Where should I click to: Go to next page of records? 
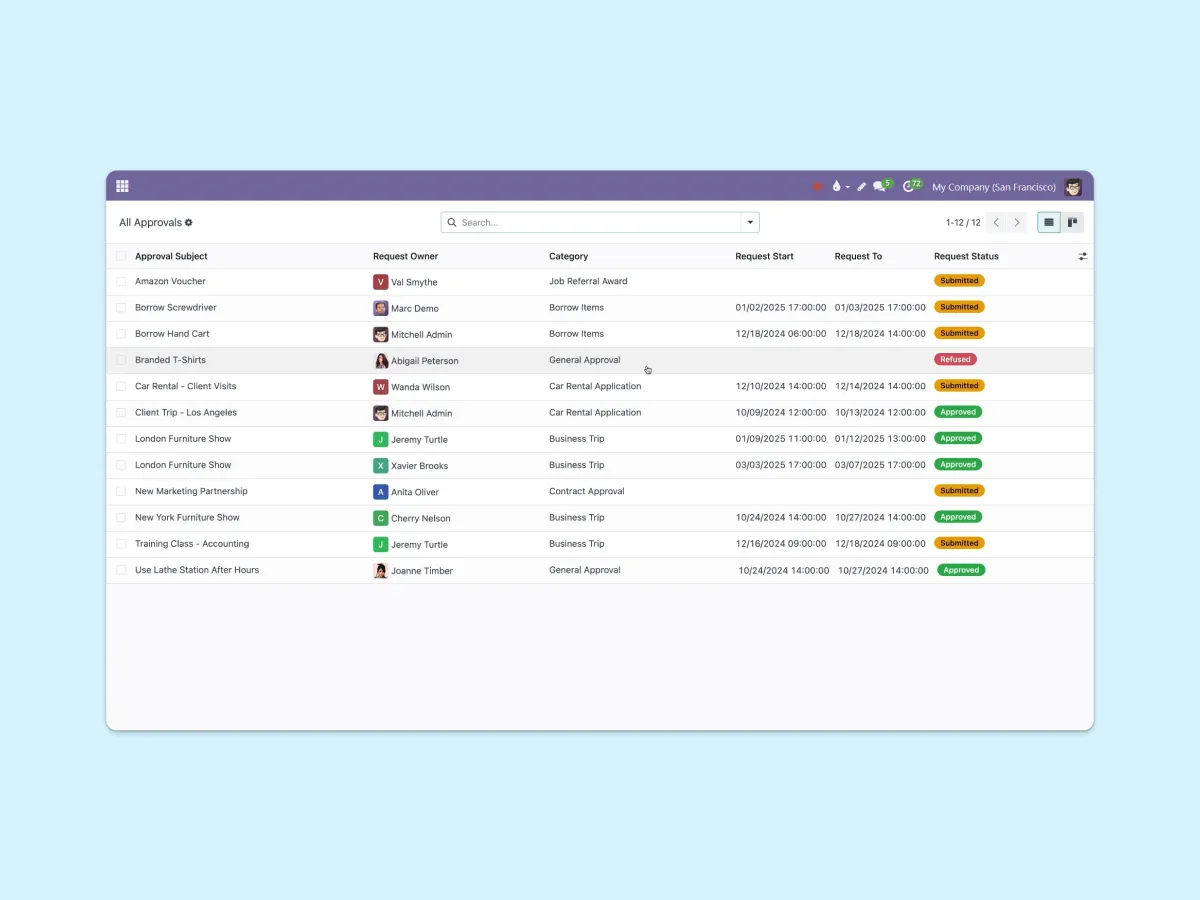click(x=1017, y=223)
